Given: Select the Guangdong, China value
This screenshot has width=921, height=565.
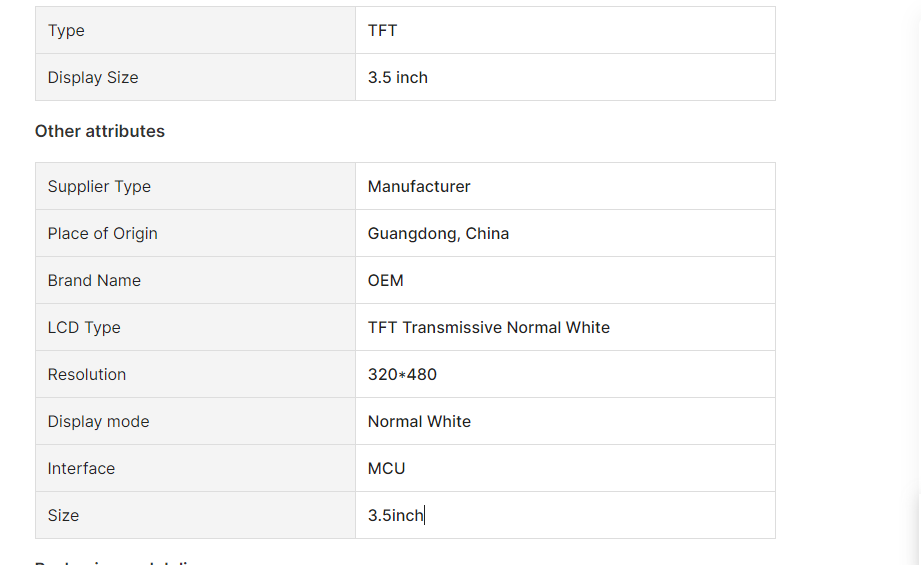Looking at the screenshot, I should click(438, 234).
